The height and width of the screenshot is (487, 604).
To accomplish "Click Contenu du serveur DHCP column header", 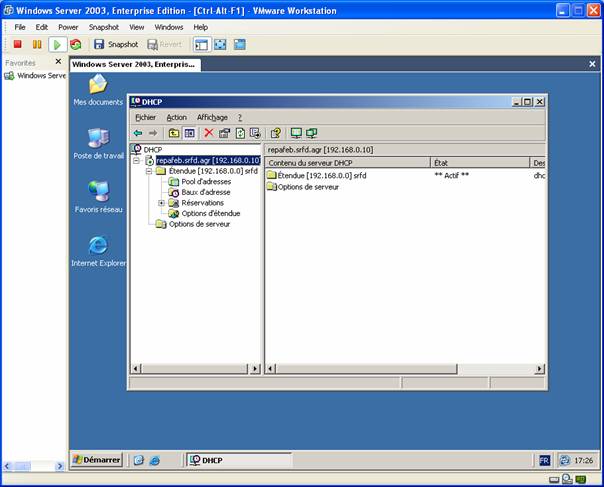I will click(x=348, y=163).
